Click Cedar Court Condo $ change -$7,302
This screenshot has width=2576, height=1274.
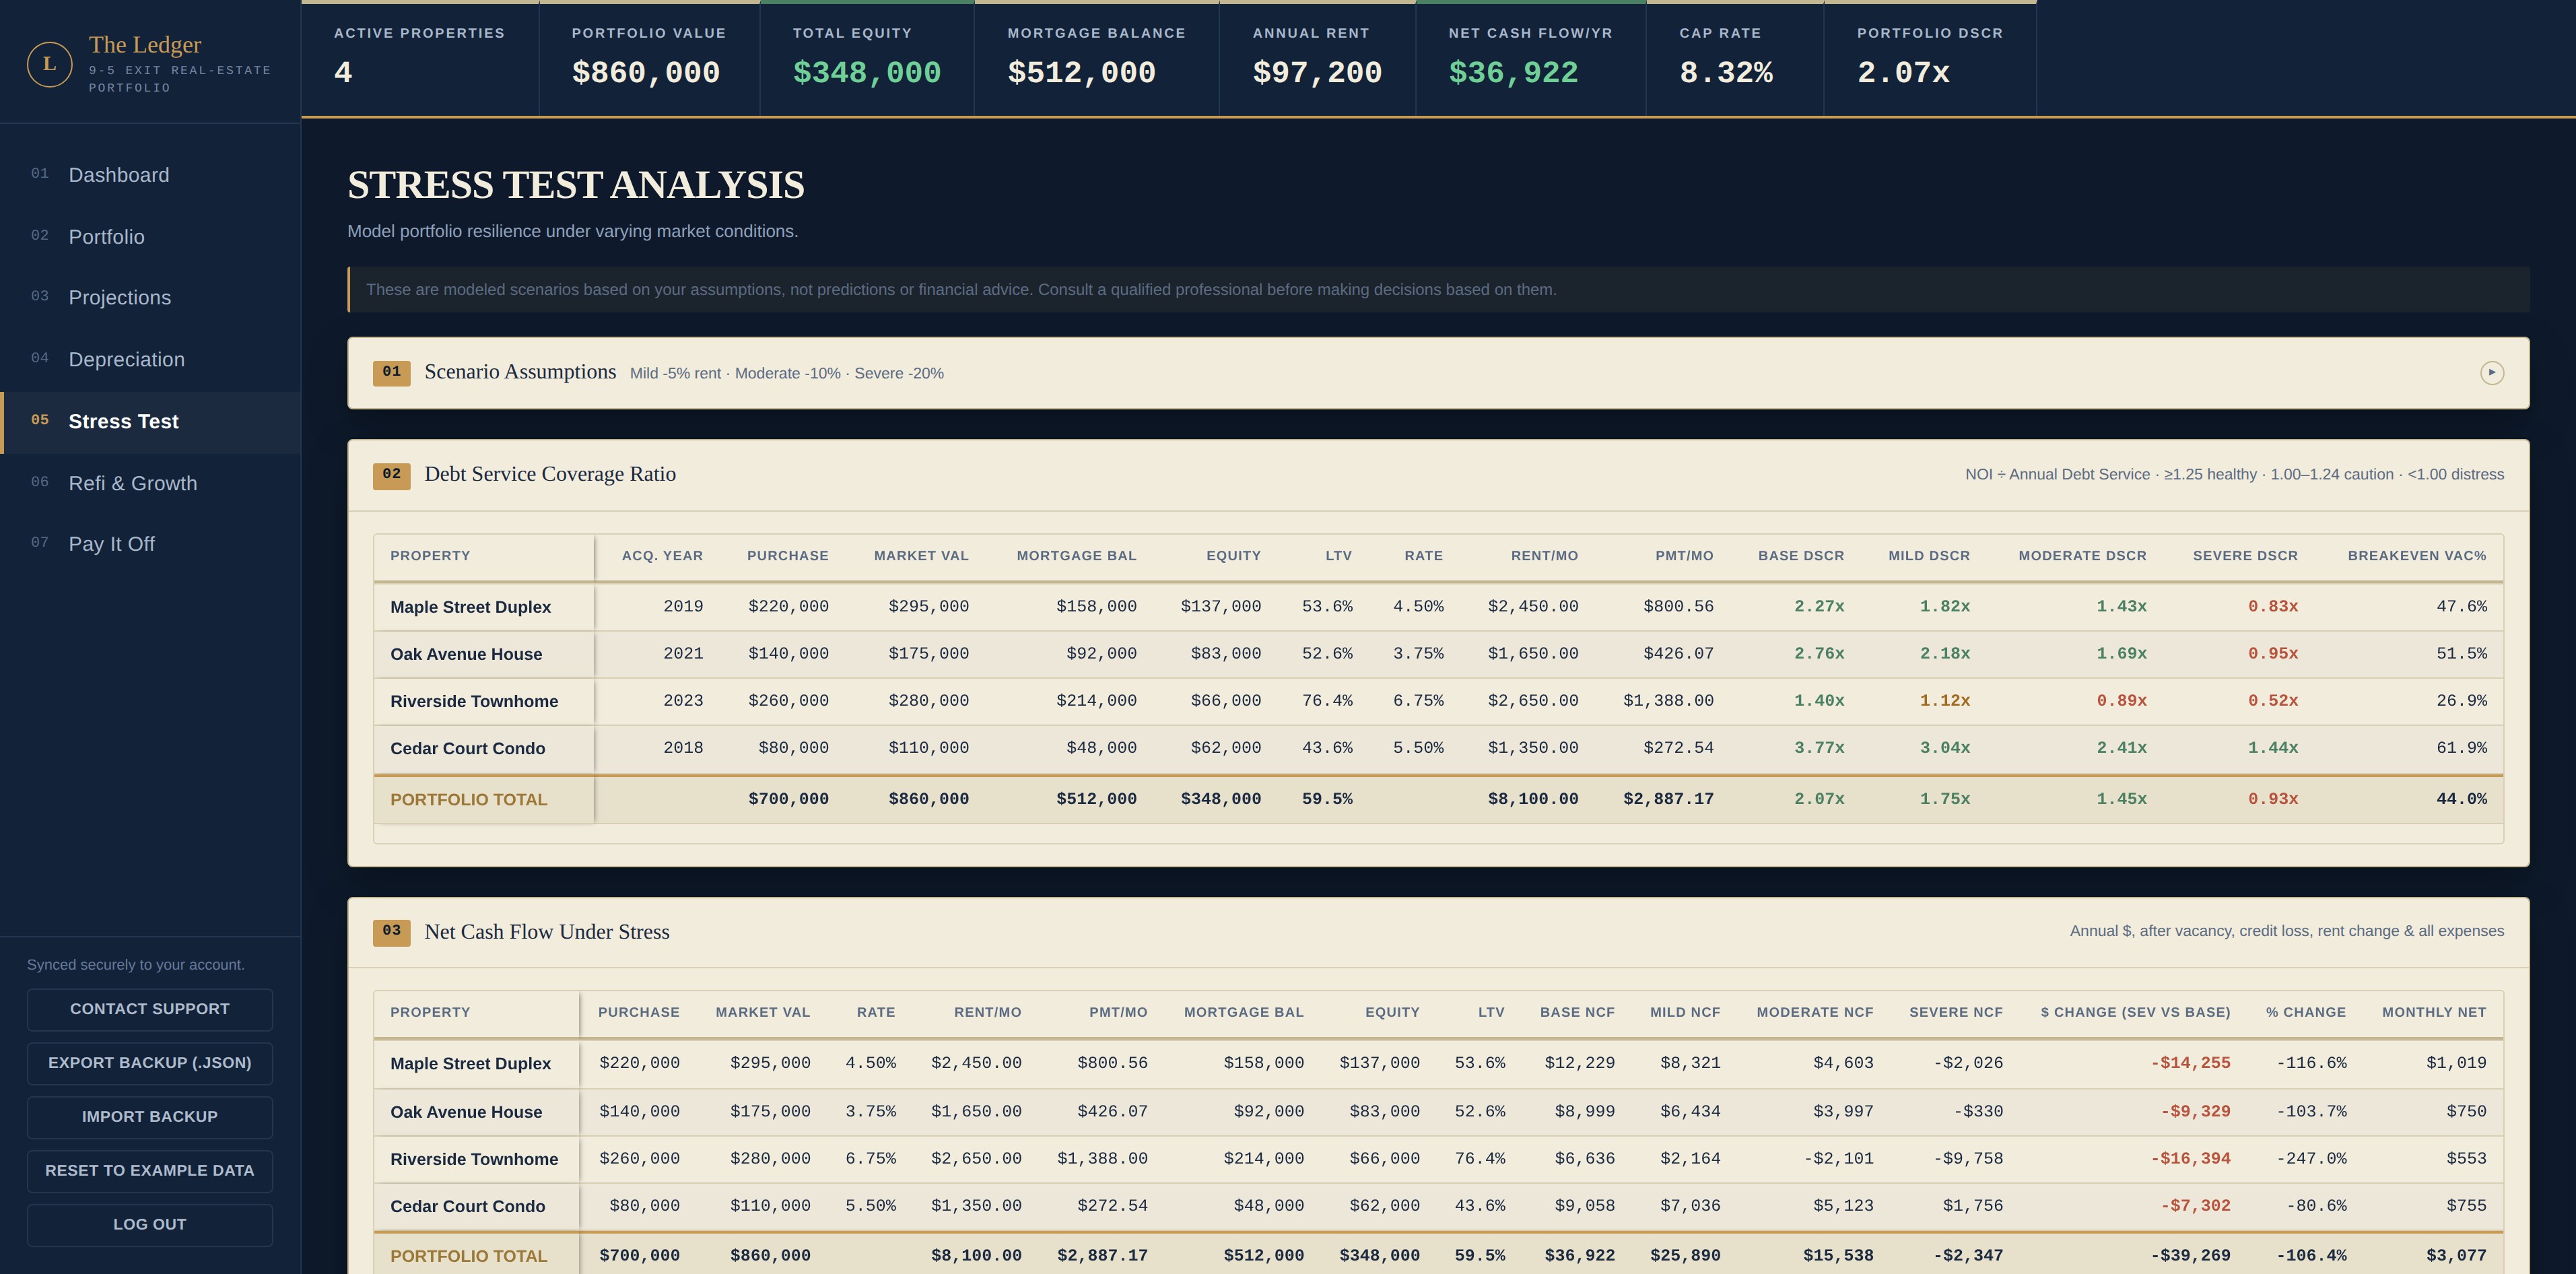(2195, 1206)
